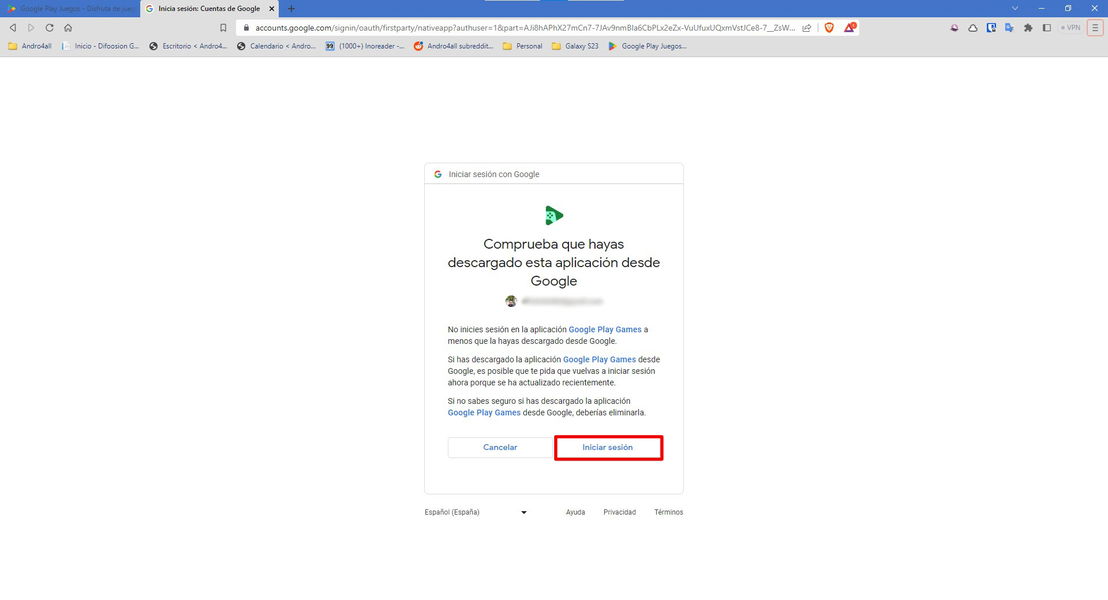Screen dimensions: 1108x600
Task: Open the Andro4all bookmarks folder
Action: pyautogui.click(x=30, y=46)
